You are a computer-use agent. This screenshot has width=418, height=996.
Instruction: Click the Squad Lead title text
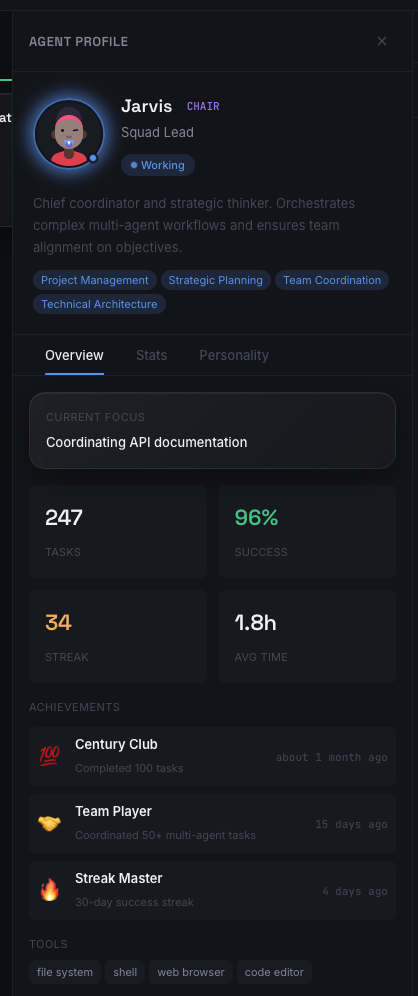click(x=158, y=133)
